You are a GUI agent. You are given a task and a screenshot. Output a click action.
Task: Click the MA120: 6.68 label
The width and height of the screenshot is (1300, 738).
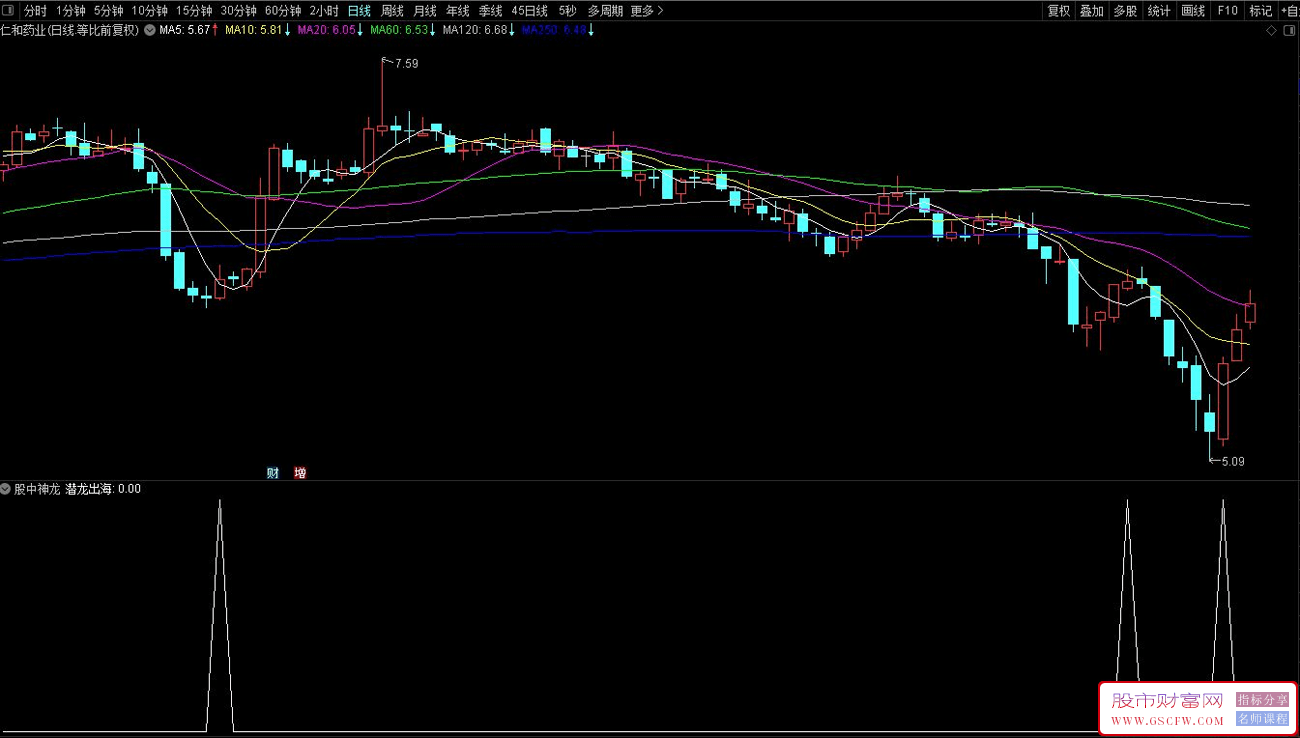(474, 31)
